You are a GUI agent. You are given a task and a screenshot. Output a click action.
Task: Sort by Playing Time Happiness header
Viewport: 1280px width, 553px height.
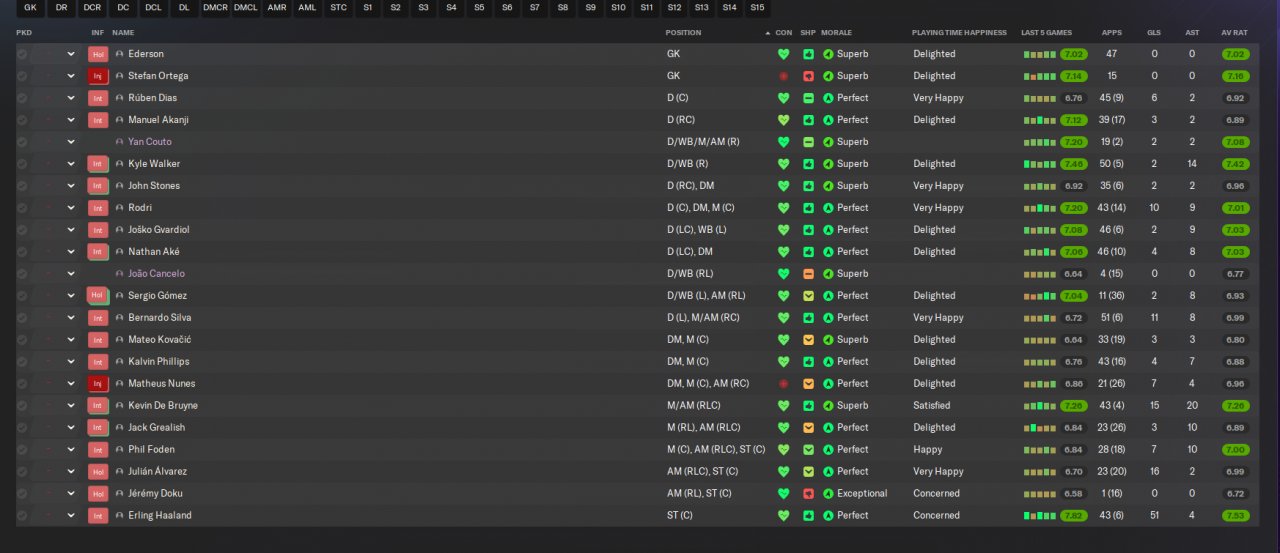959,33
